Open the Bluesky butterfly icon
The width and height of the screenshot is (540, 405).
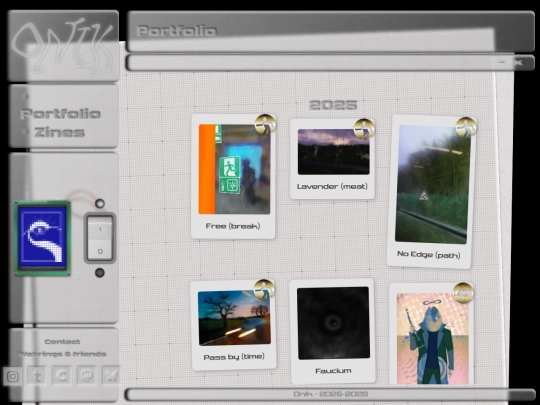111,375
